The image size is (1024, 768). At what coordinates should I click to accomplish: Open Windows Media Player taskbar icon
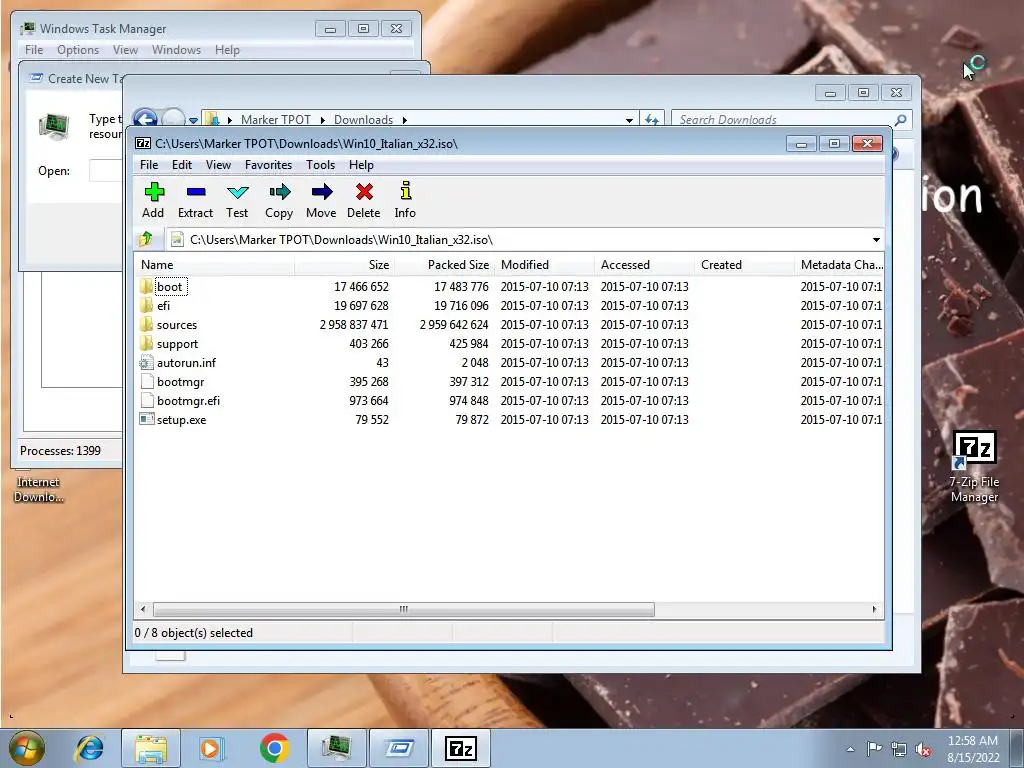[x=212, y=748]
